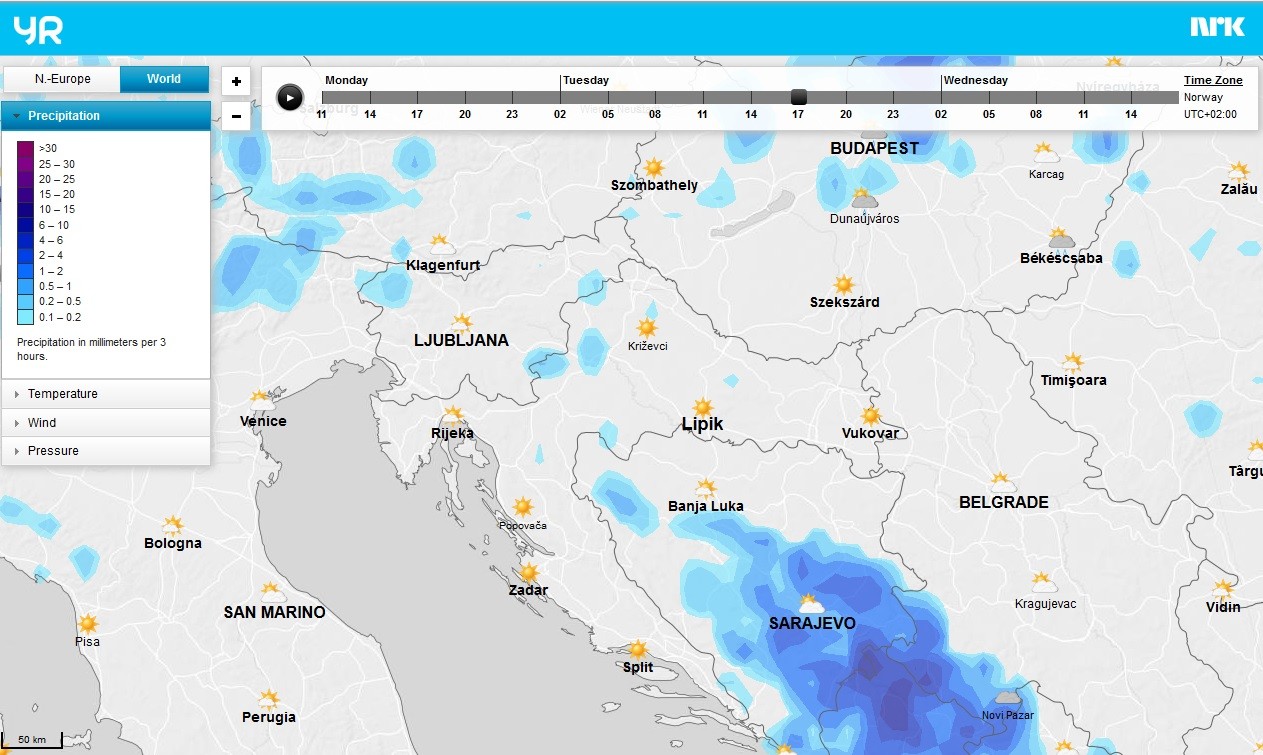Expand the Temperature section
Screen dimensions: 1263x755
point(106,394)
